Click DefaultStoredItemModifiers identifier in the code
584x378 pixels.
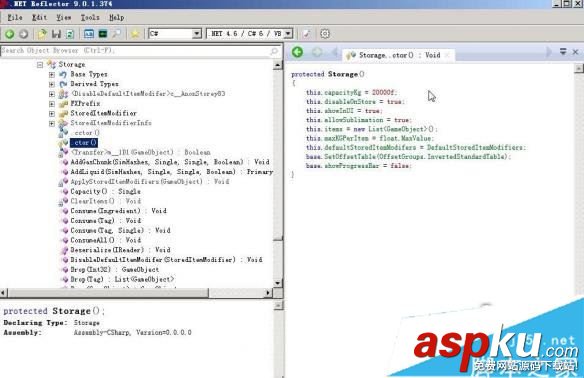pos(475,147)
